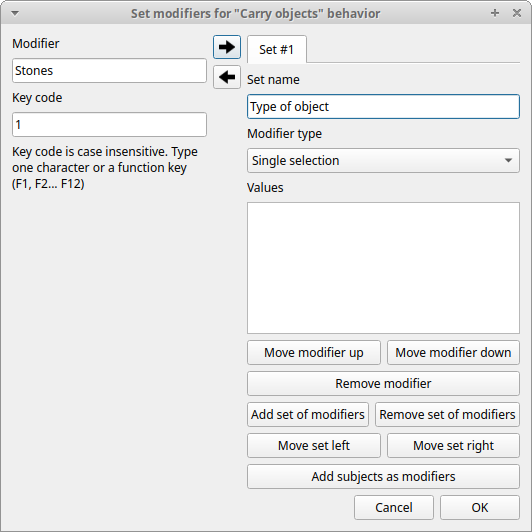Add subjects as modifiers
Image resolution: width=532 pixels, height=532 pixels.
(x=383, y=476)
